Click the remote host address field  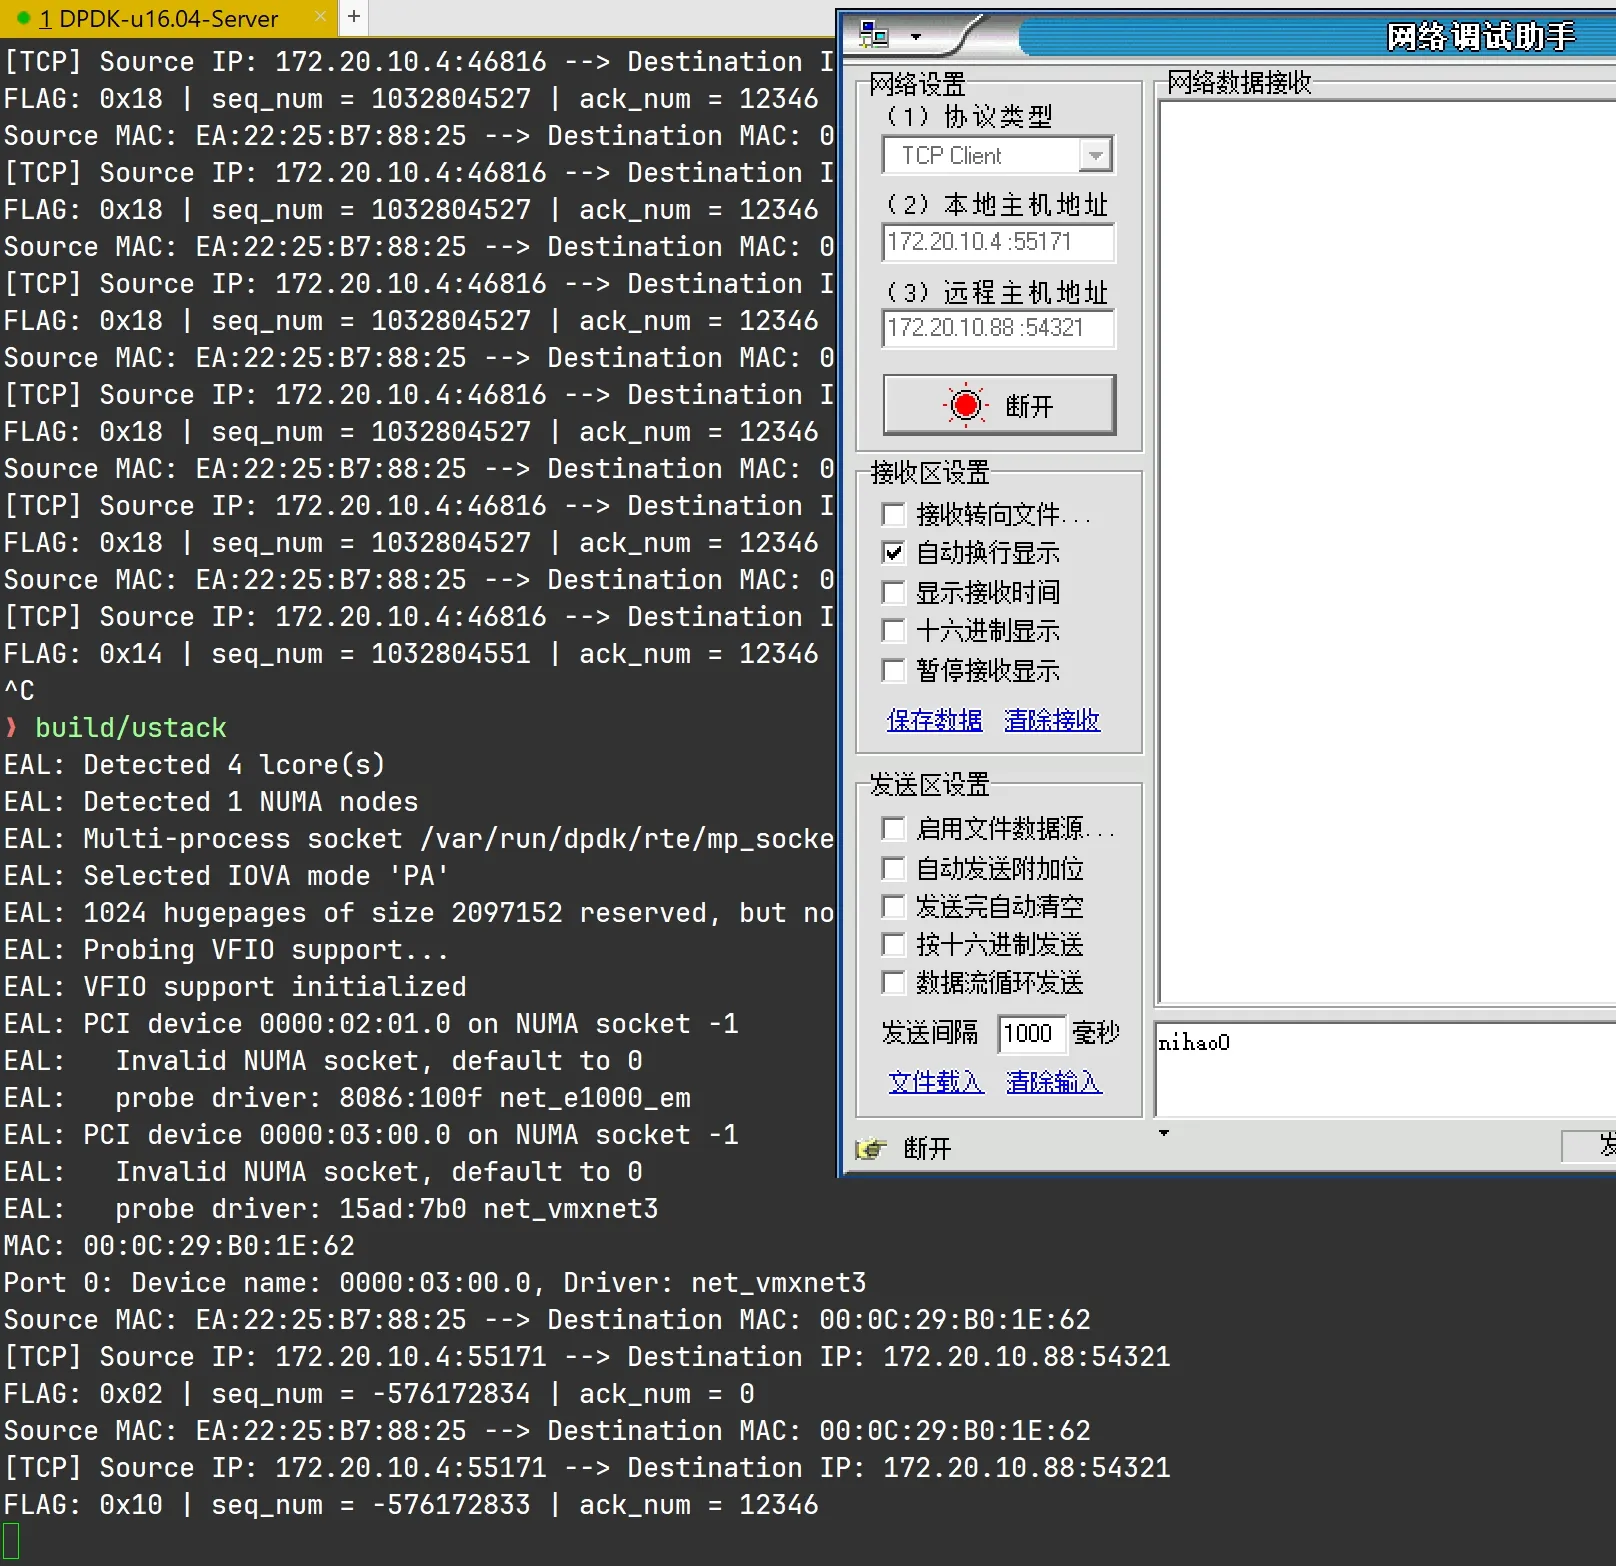(997, 328)
